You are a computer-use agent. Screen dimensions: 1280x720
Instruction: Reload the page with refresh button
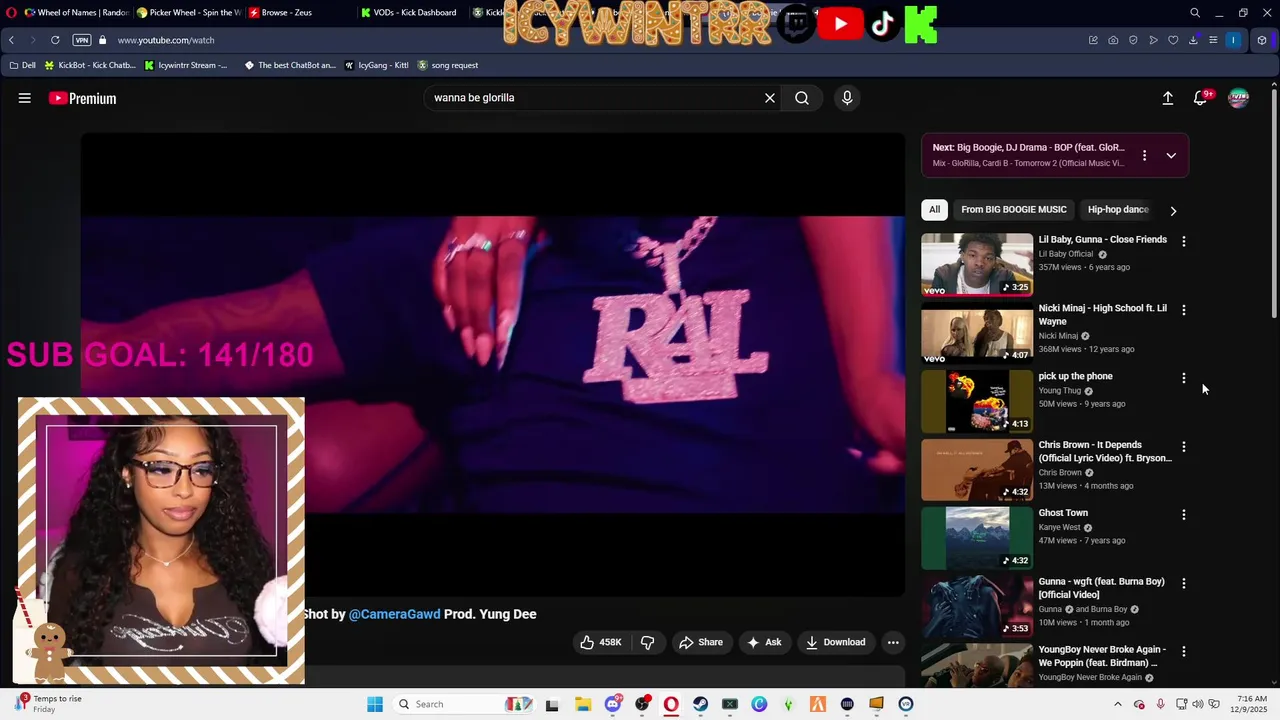tap(55, 40)
